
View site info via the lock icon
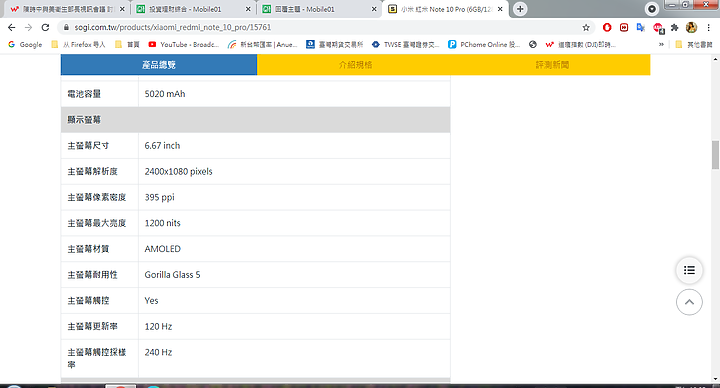click(66, 28)
